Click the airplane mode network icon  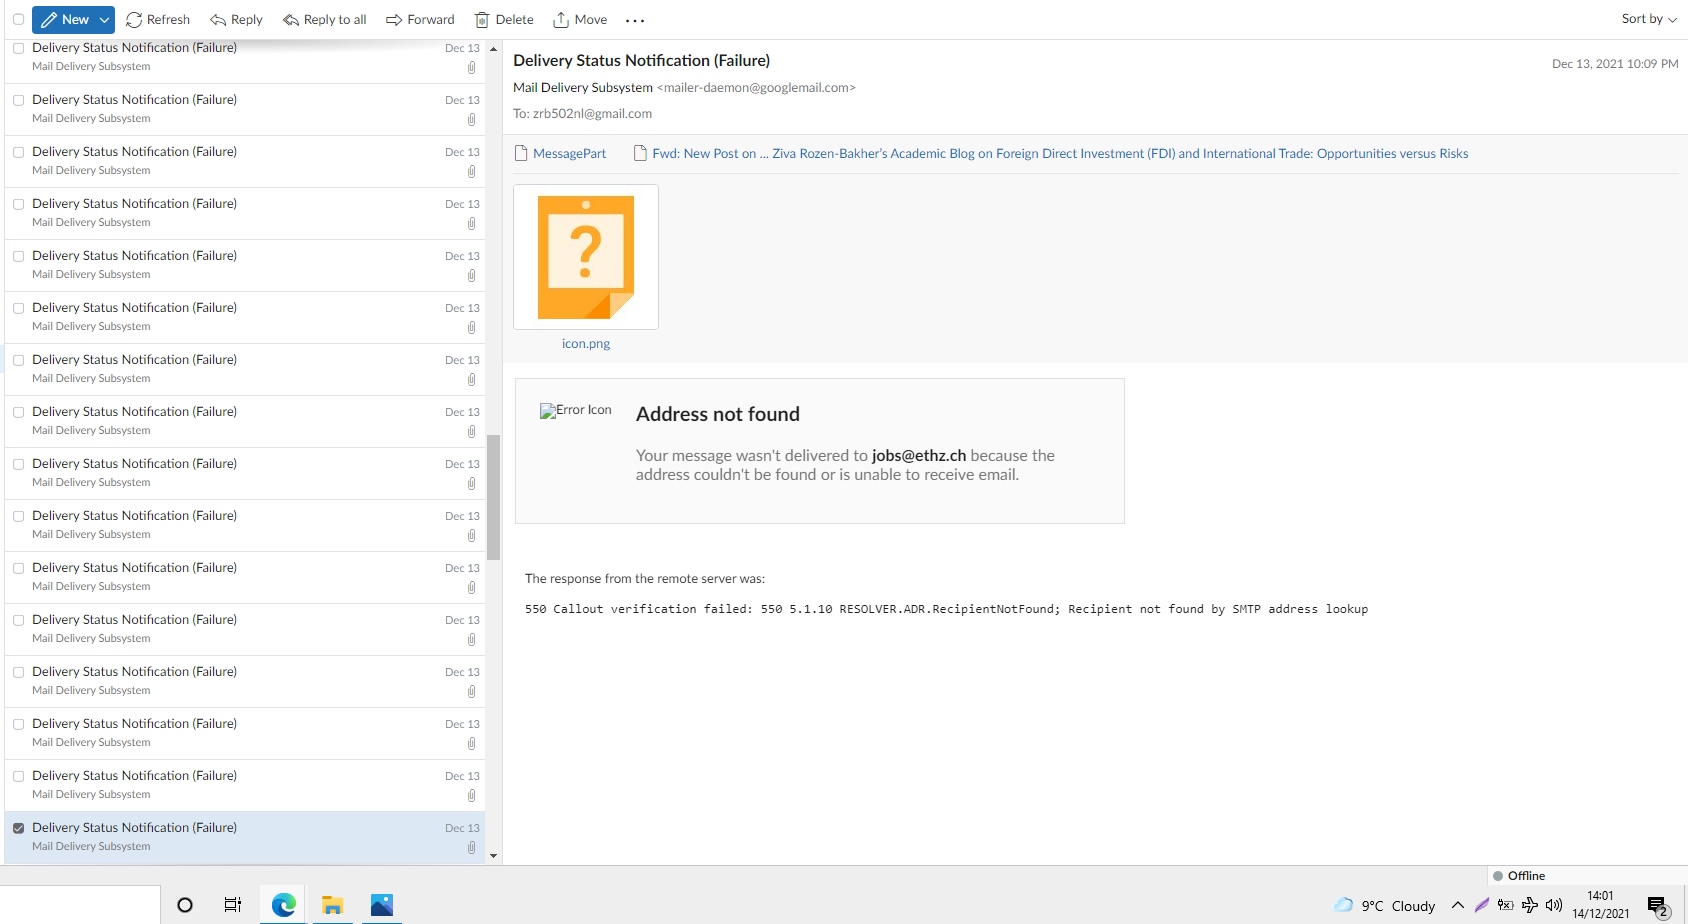tap(1530, 905)
